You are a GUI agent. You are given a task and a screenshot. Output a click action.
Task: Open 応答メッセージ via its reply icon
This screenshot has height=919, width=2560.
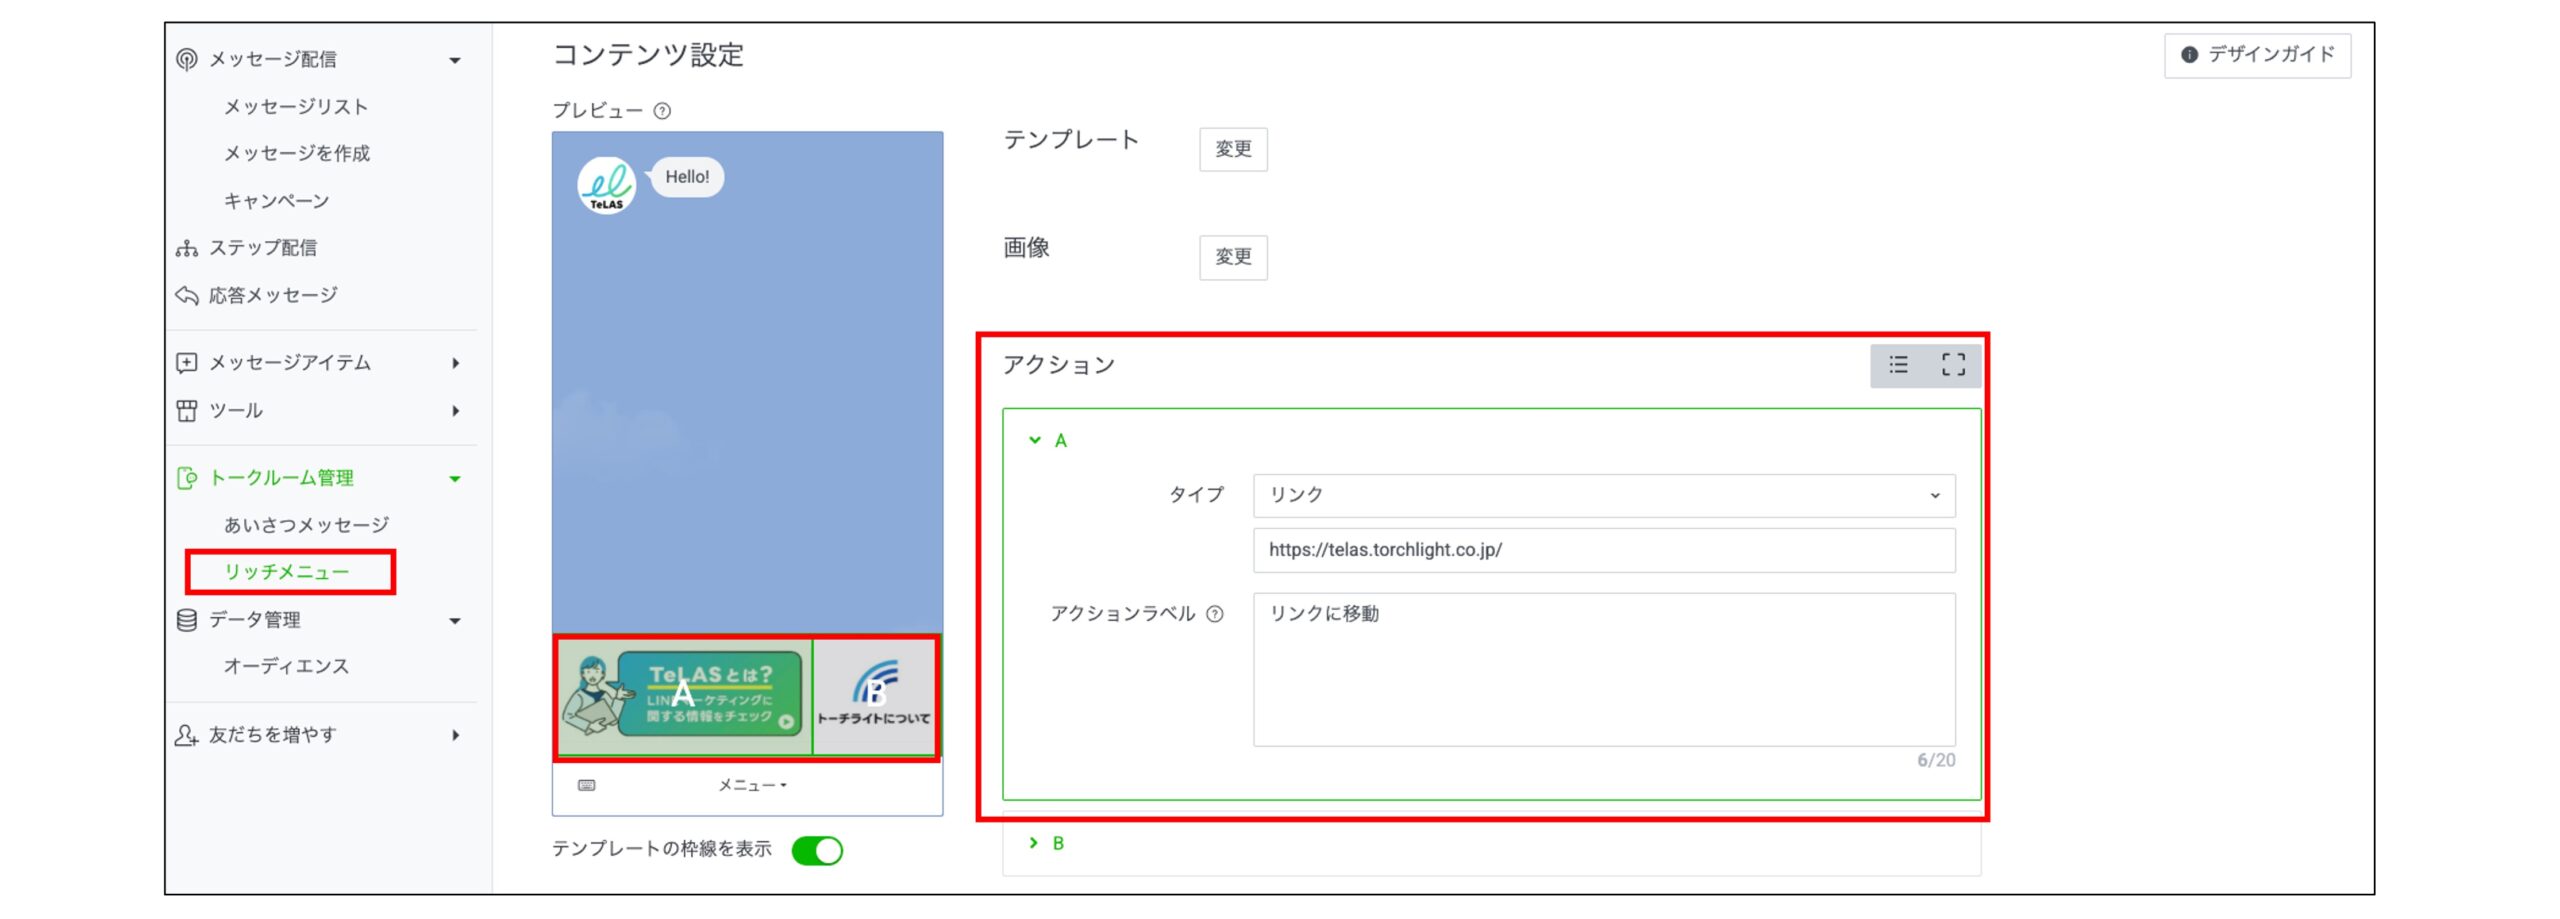185,295
